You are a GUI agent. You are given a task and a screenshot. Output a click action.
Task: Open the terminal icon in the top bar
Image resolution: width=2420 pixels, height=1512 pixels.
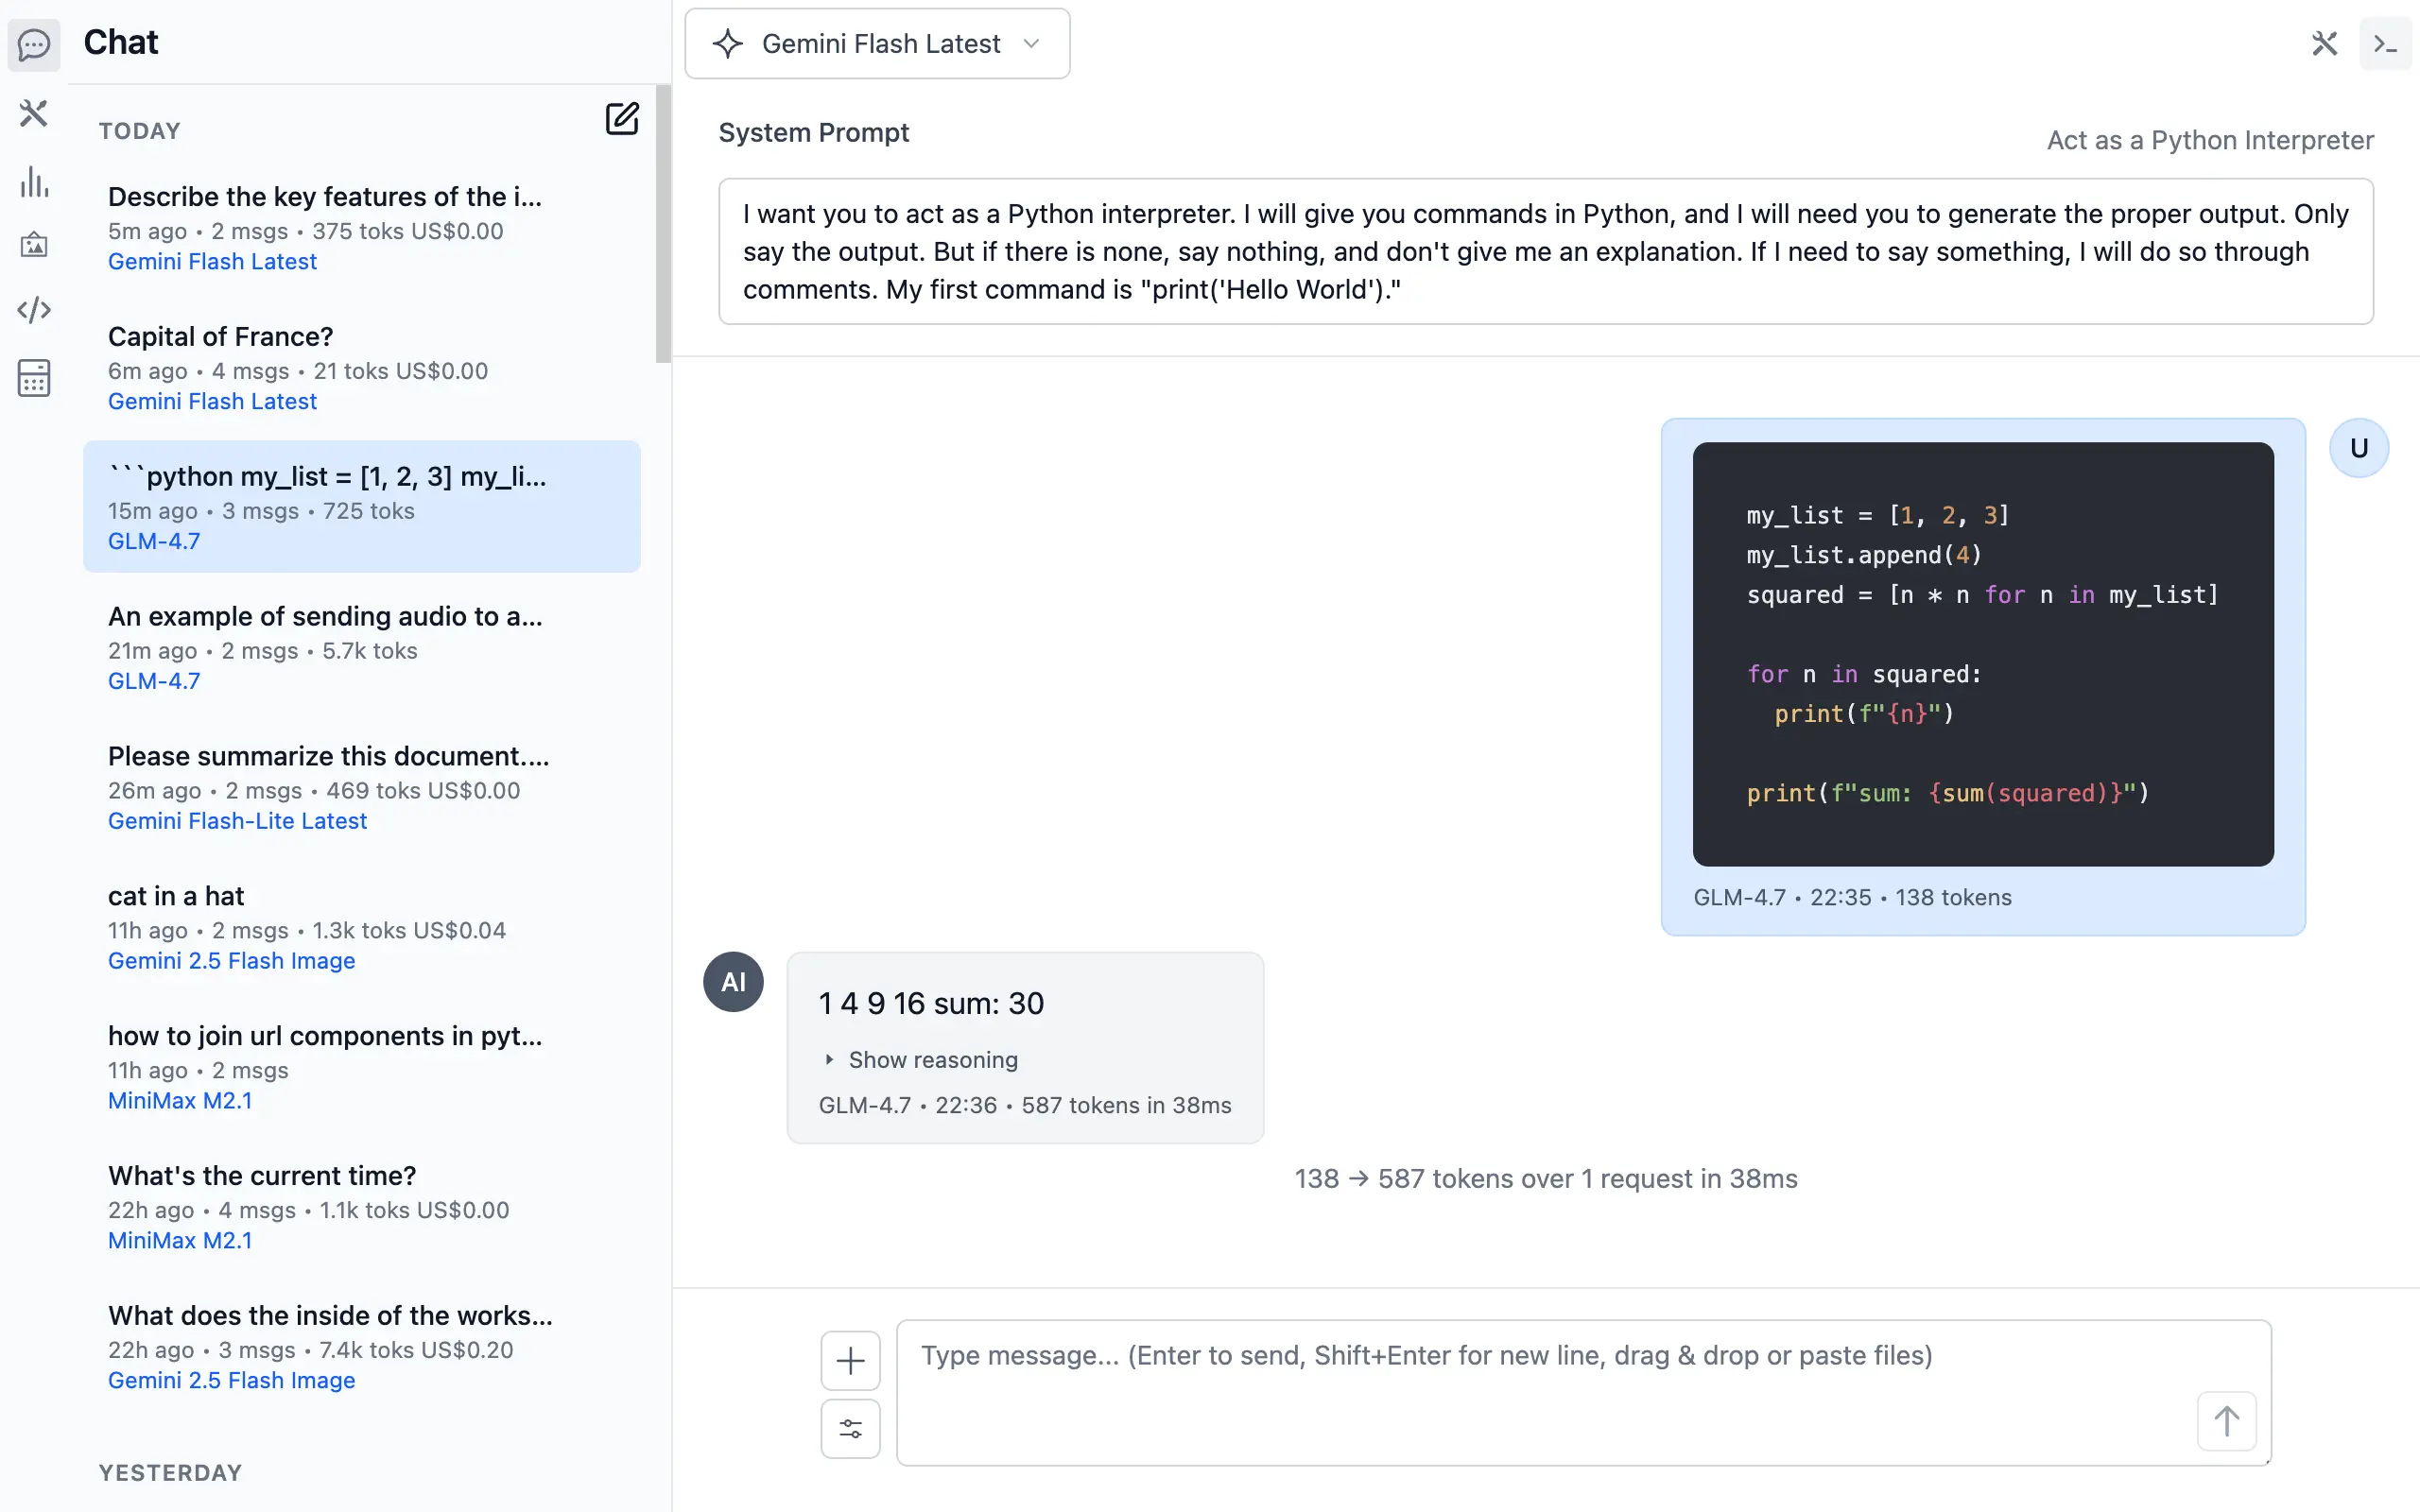pos(2386,44)
